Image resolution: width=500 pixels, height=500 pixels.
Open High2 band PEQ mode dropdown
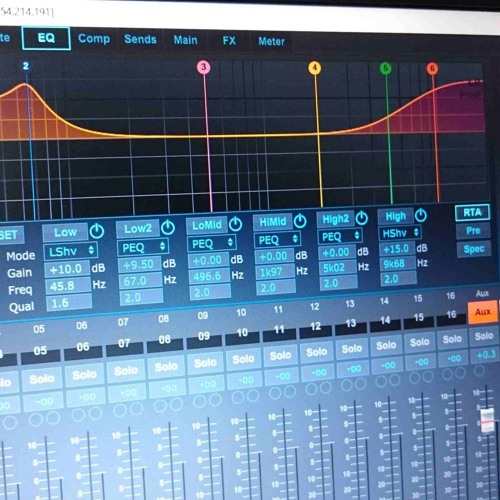[x=340, y=236]
